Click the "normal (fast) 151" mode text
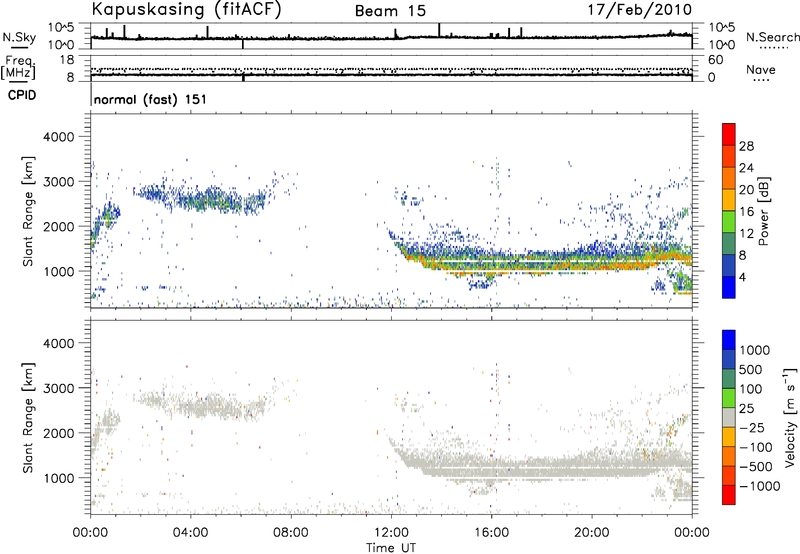The width and height of the screenshot is (800, 554). coord(151,99)
